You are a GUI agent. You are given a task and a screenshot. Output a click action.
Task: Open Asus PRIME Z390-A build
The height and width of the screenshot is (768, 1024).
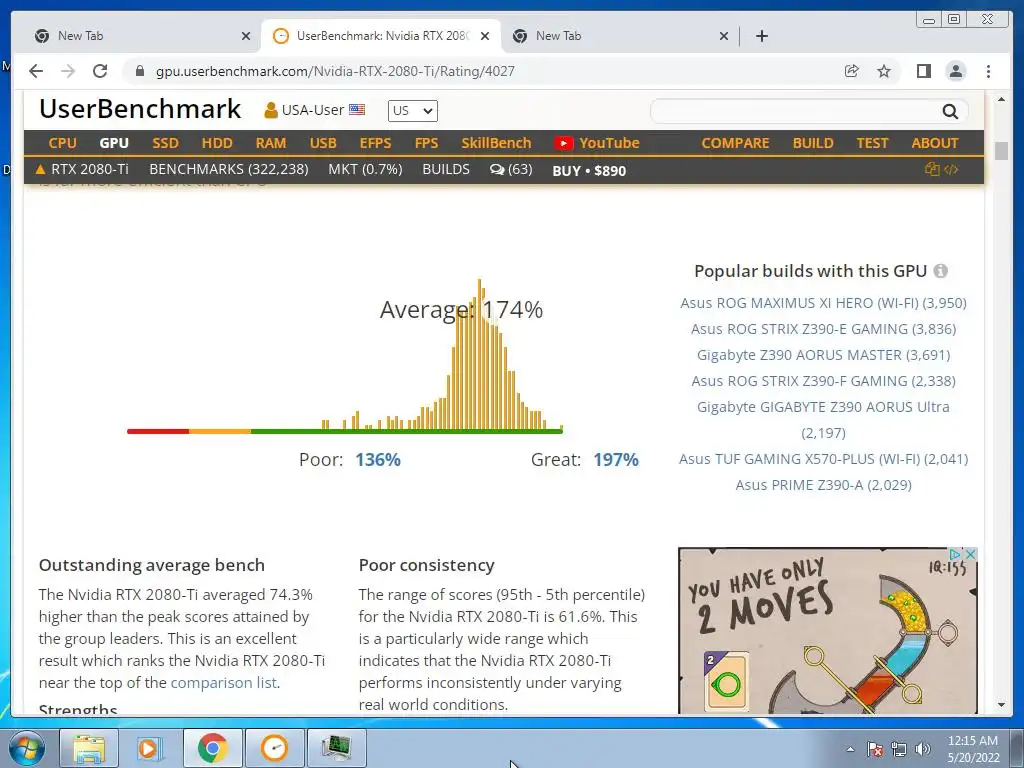(x=824, y=485)
